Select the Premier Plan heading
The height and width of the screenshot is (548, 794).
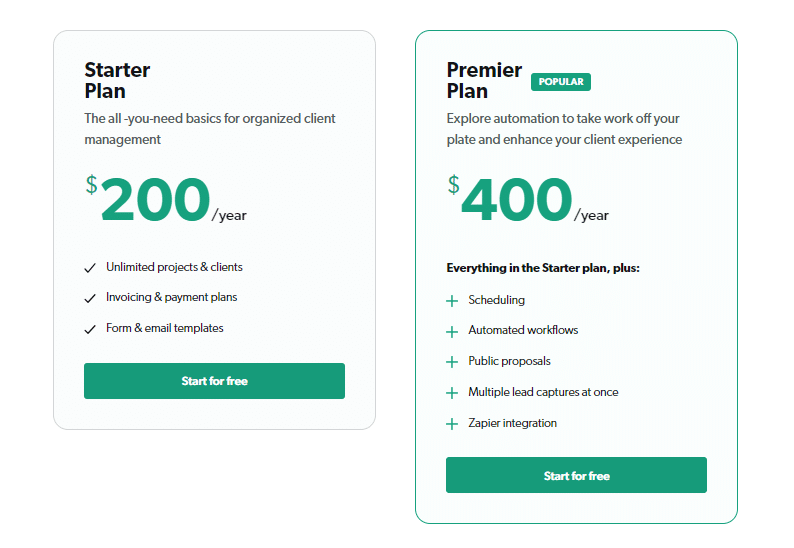pyautogui.click(x=484, y=80)
